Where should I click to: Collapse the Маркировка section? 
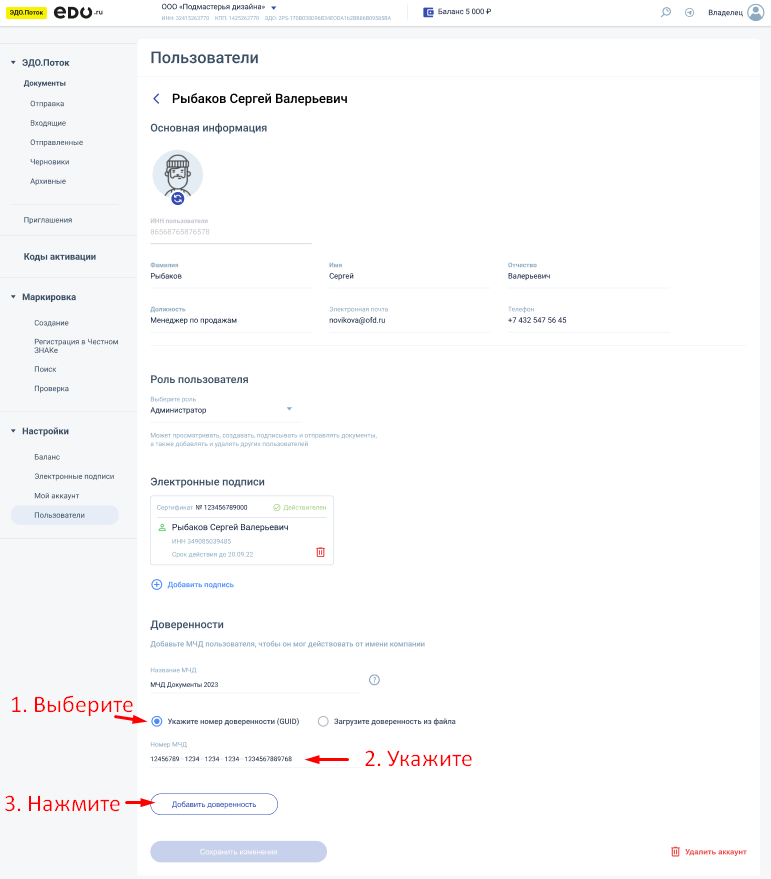tap(13, 297)
